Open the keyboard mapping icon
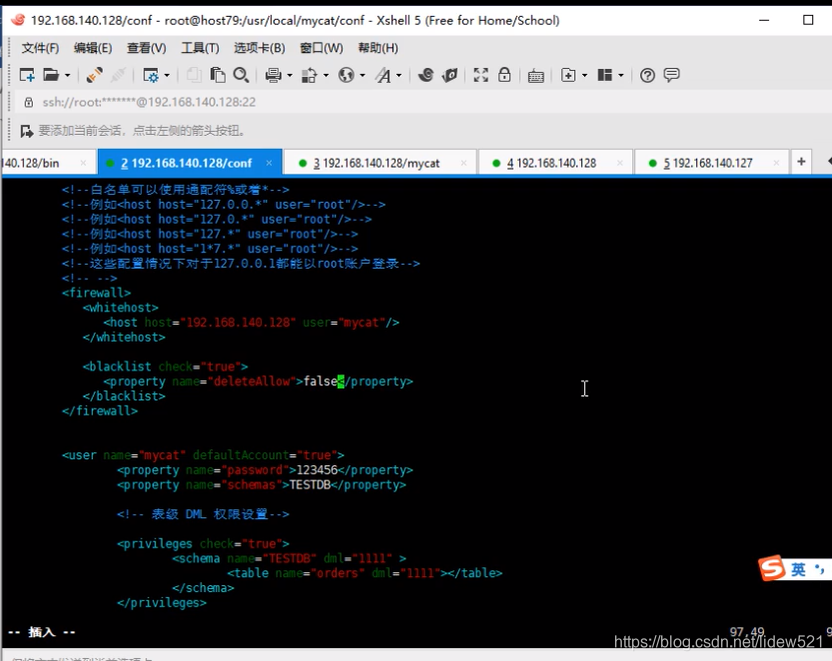 [x=536, y=75]
